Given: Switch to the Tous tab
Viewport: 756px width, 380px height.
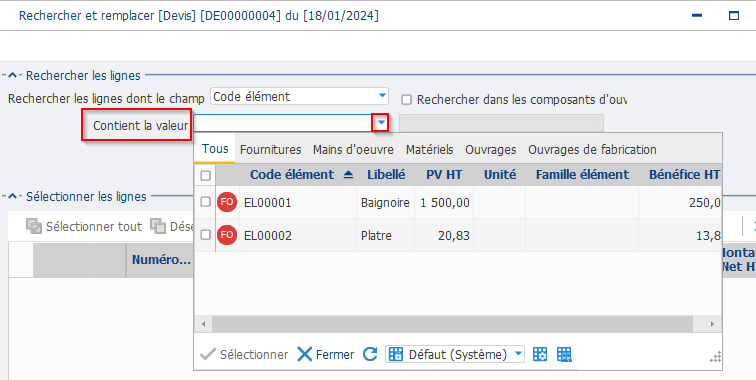Looking at the screenshot, I should coord(215,149).
